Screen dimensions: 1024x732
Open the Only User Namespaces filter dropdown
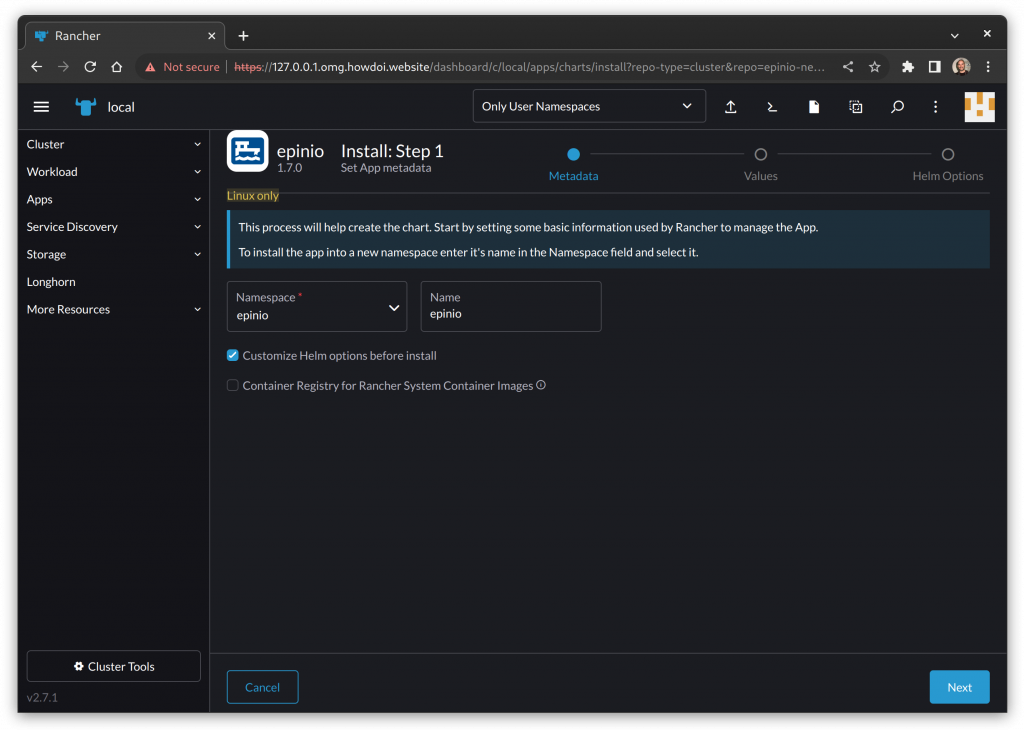click(x=588, y=106)
